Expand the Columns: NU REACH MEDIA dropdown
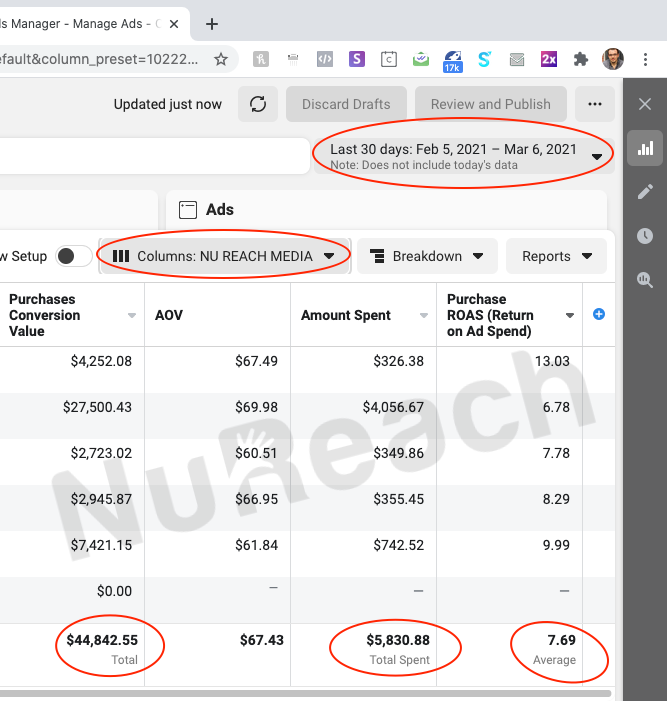Viewport: 667px width, 701px height. click(x=225, y=256)
